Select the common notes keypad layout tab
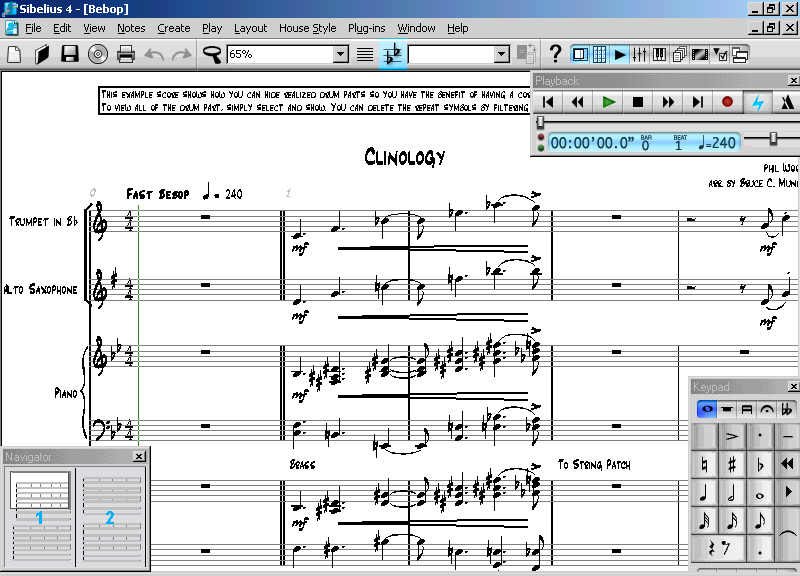This screenshot has width=800, height=576. (707, 409)
